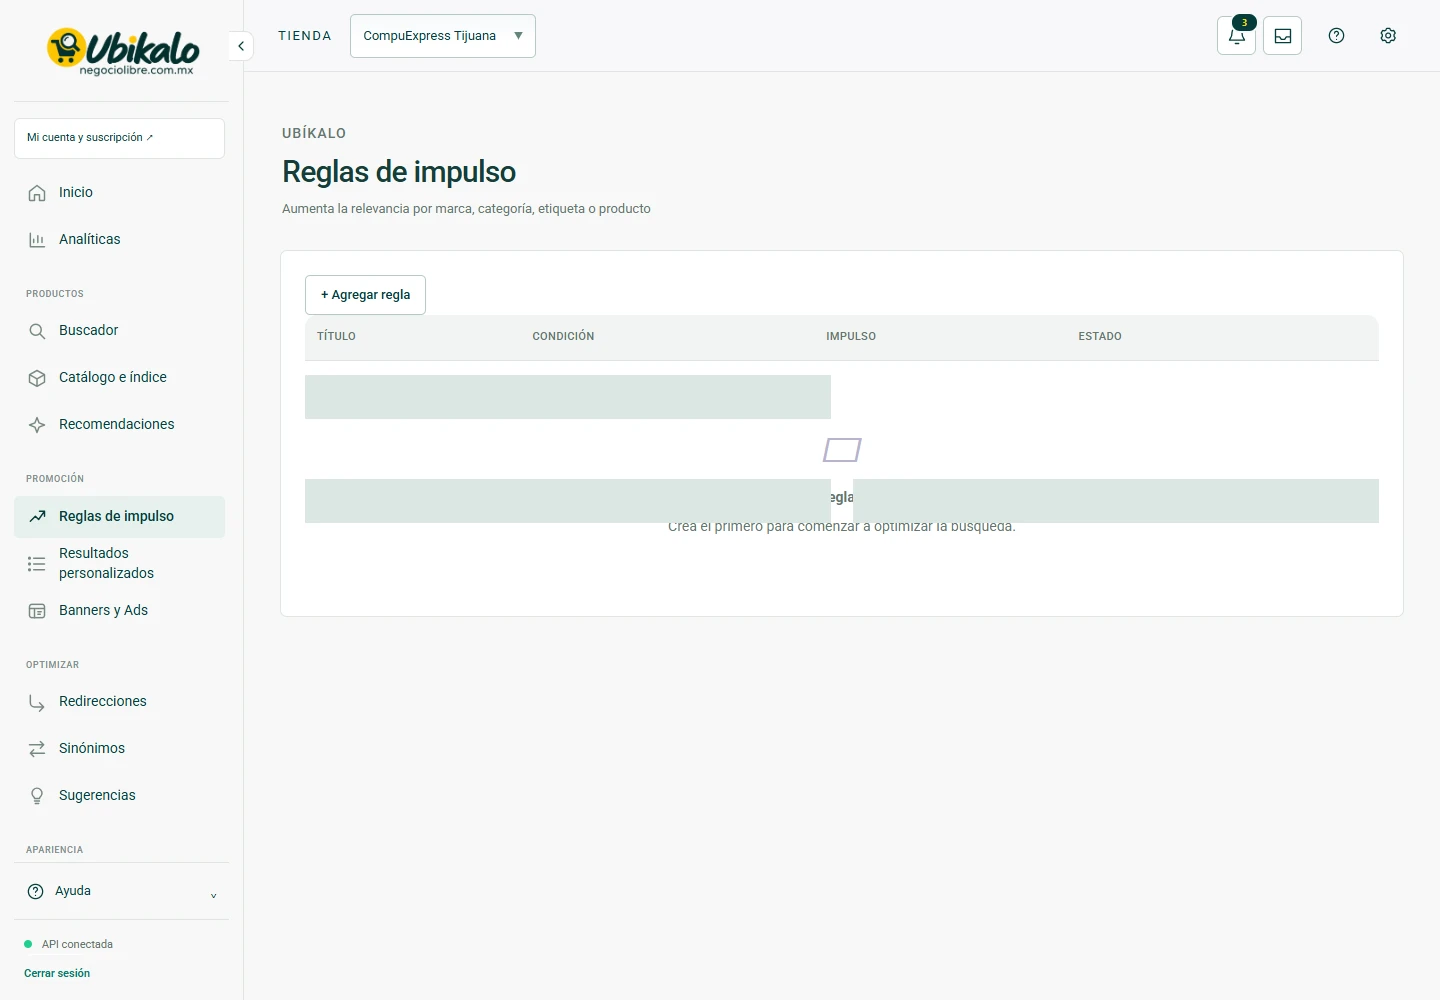Screen dimensions: 1440x1000
Task: Click the TÍTULO column header
Action: click(336, 337)
